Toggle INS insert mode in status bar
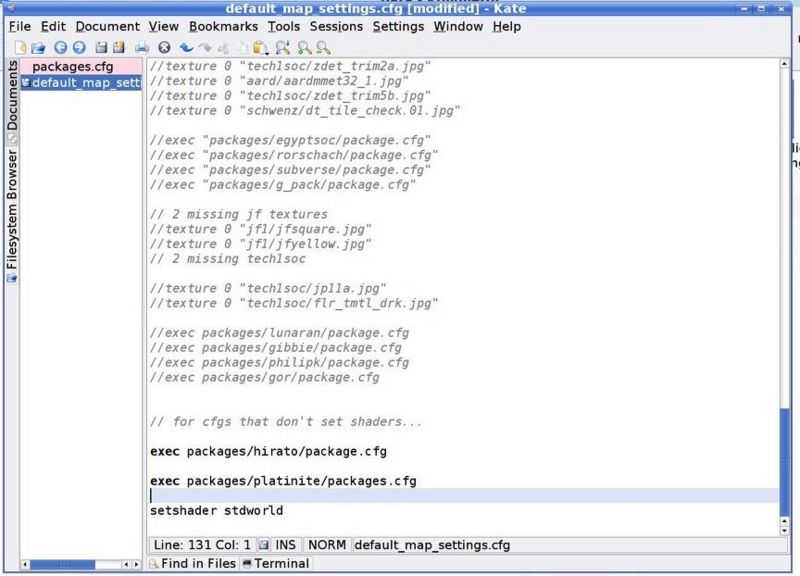This screenshot has height=576, width=800. [286, 545]
